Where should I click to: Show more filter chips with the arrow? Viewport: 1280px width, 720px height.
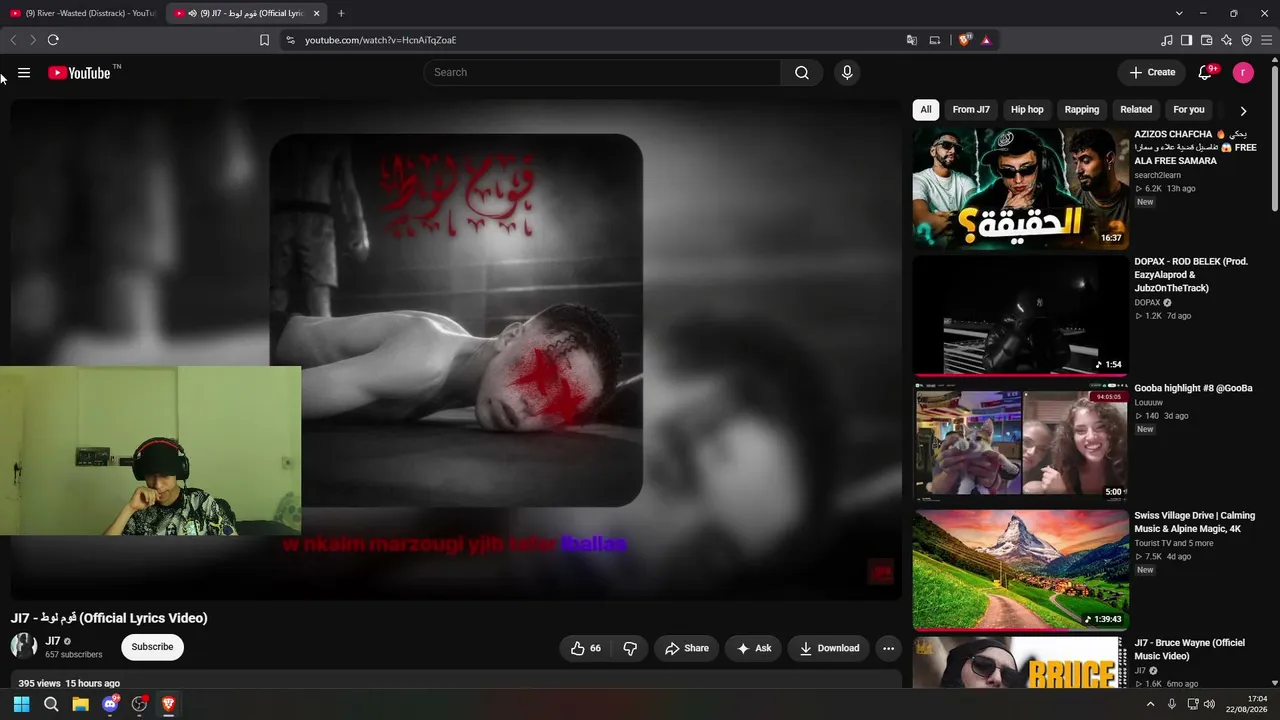tap(1243, 111)
